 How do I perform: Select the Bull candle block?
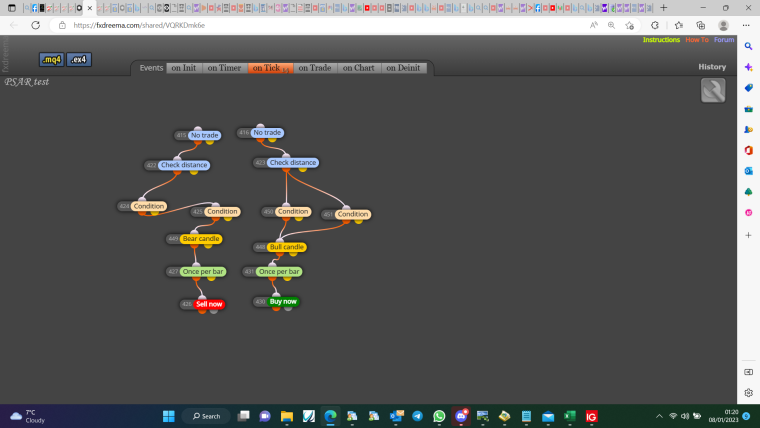tap(286, 247)
